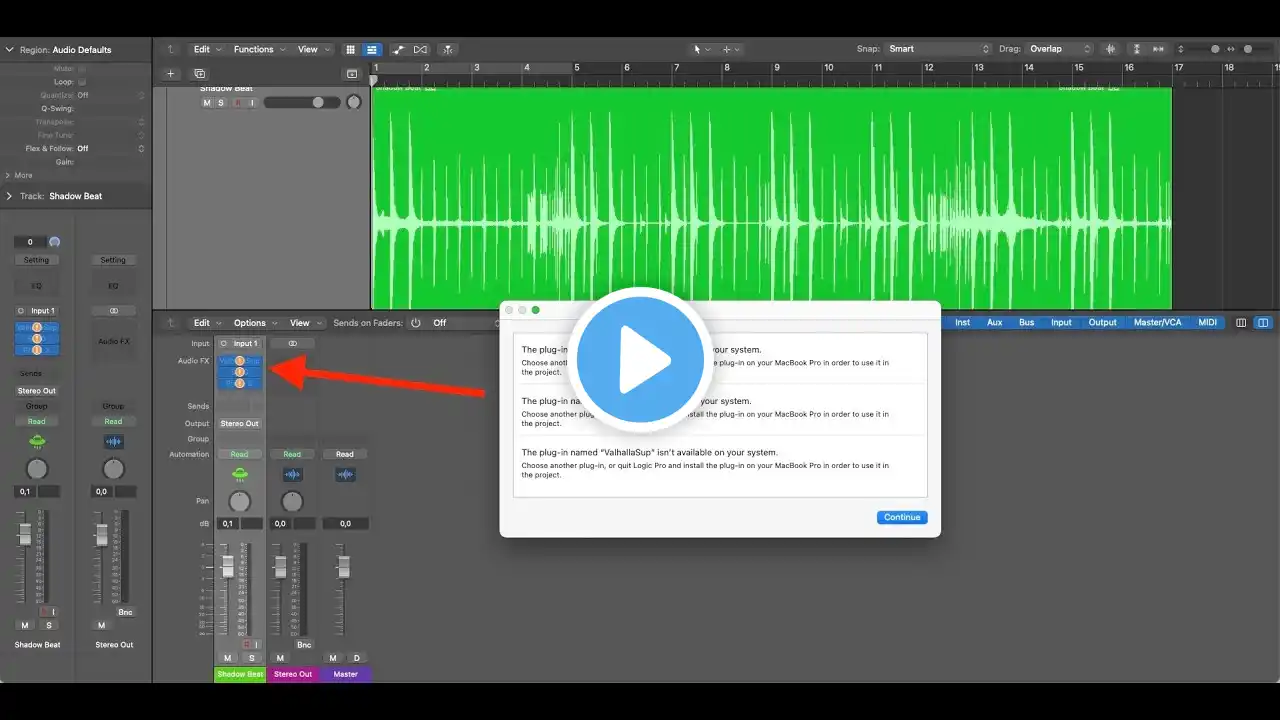The width and height of the screenshot is (1280, 720).
Task: Switch tracks area to grid view icon
Action: [351, 49]
